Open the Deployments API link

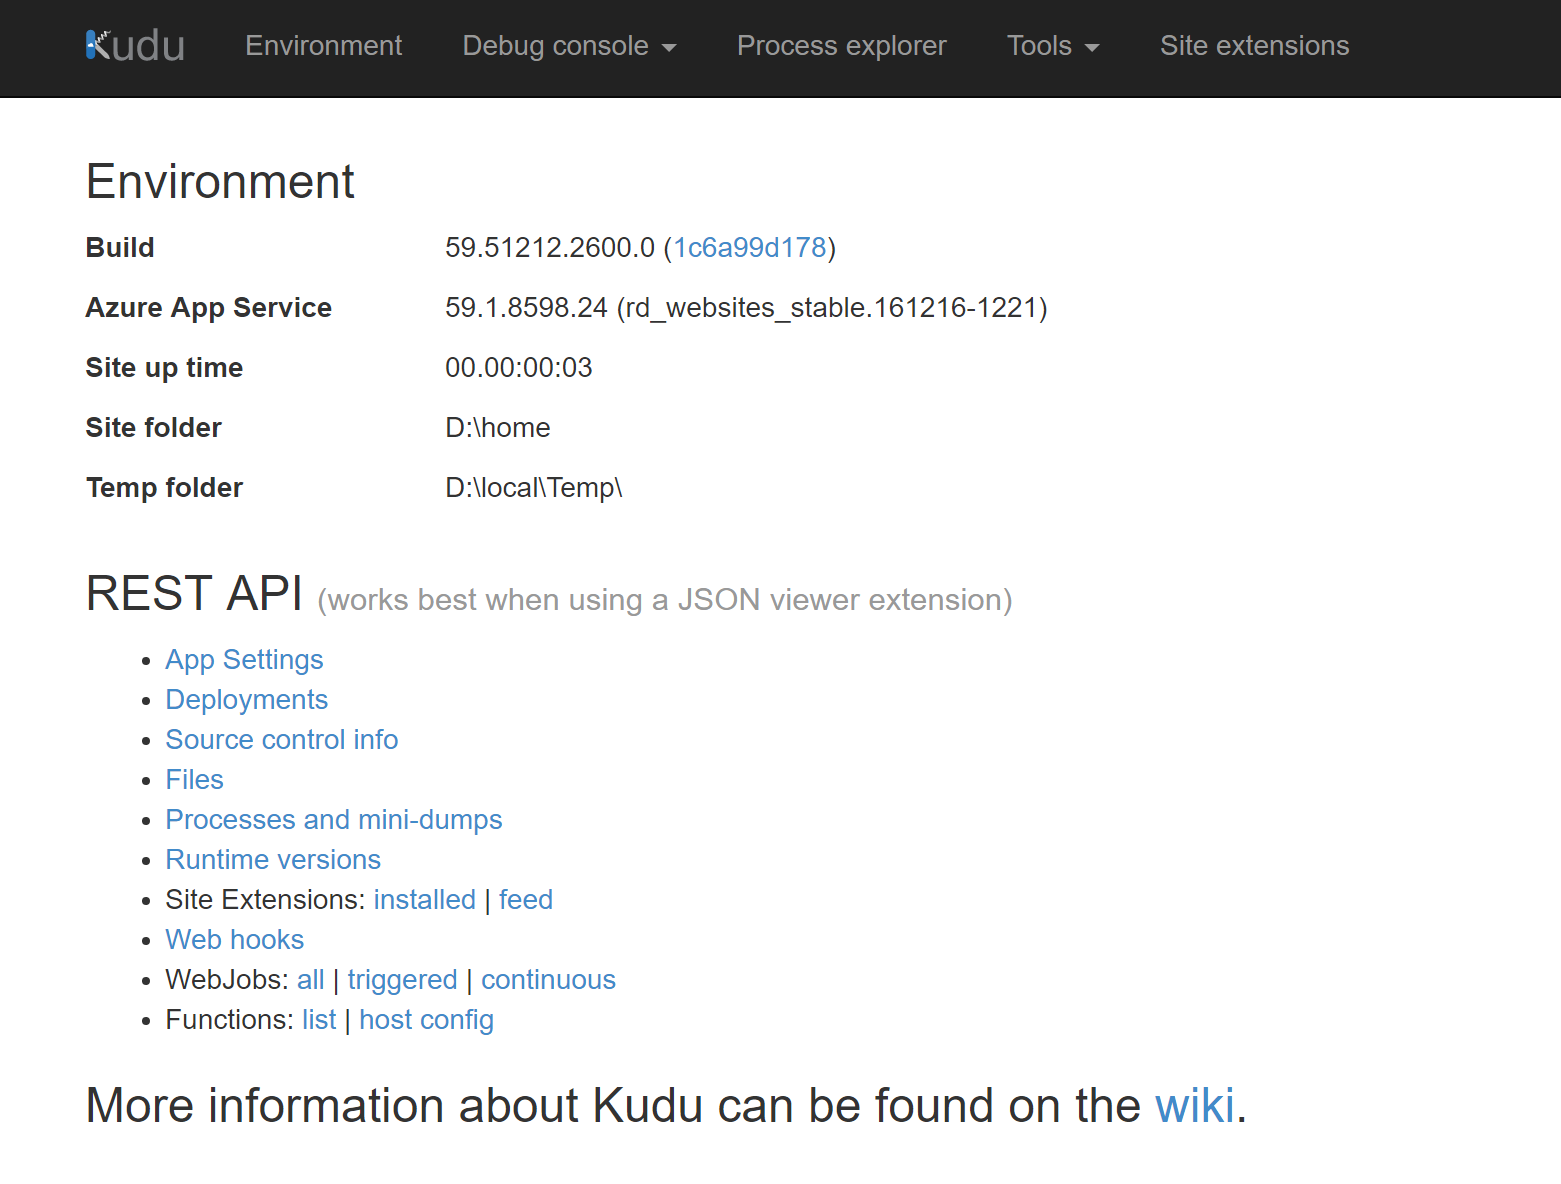(x=246, y=700)
